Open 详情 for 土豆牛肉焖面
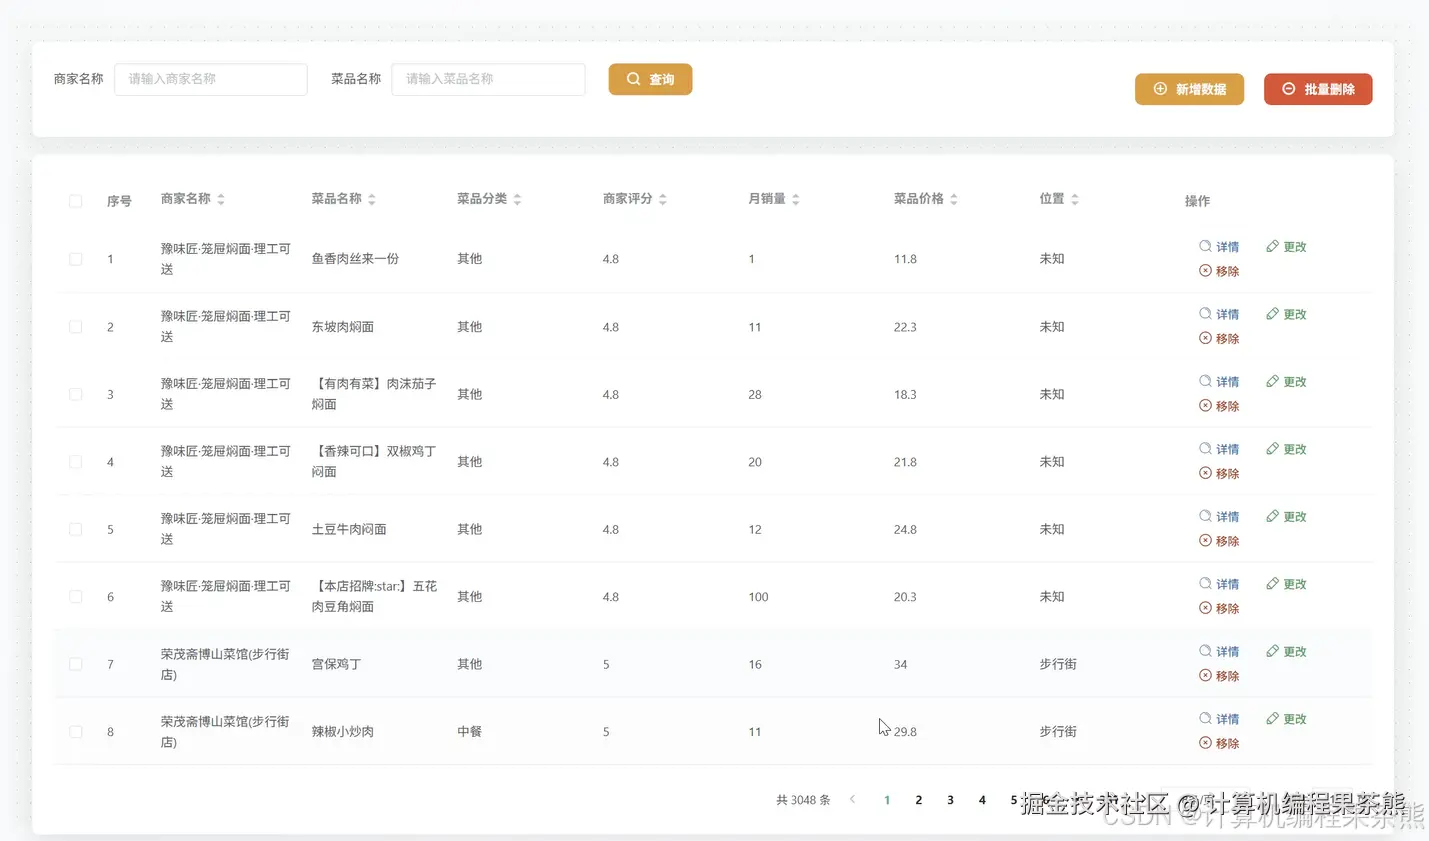 [x=1219, y=517]
